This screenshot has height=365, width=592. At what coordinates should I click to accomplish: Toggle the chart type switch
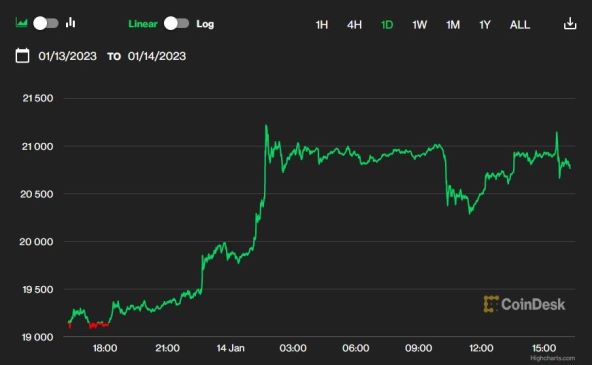(x=46, y=23)
